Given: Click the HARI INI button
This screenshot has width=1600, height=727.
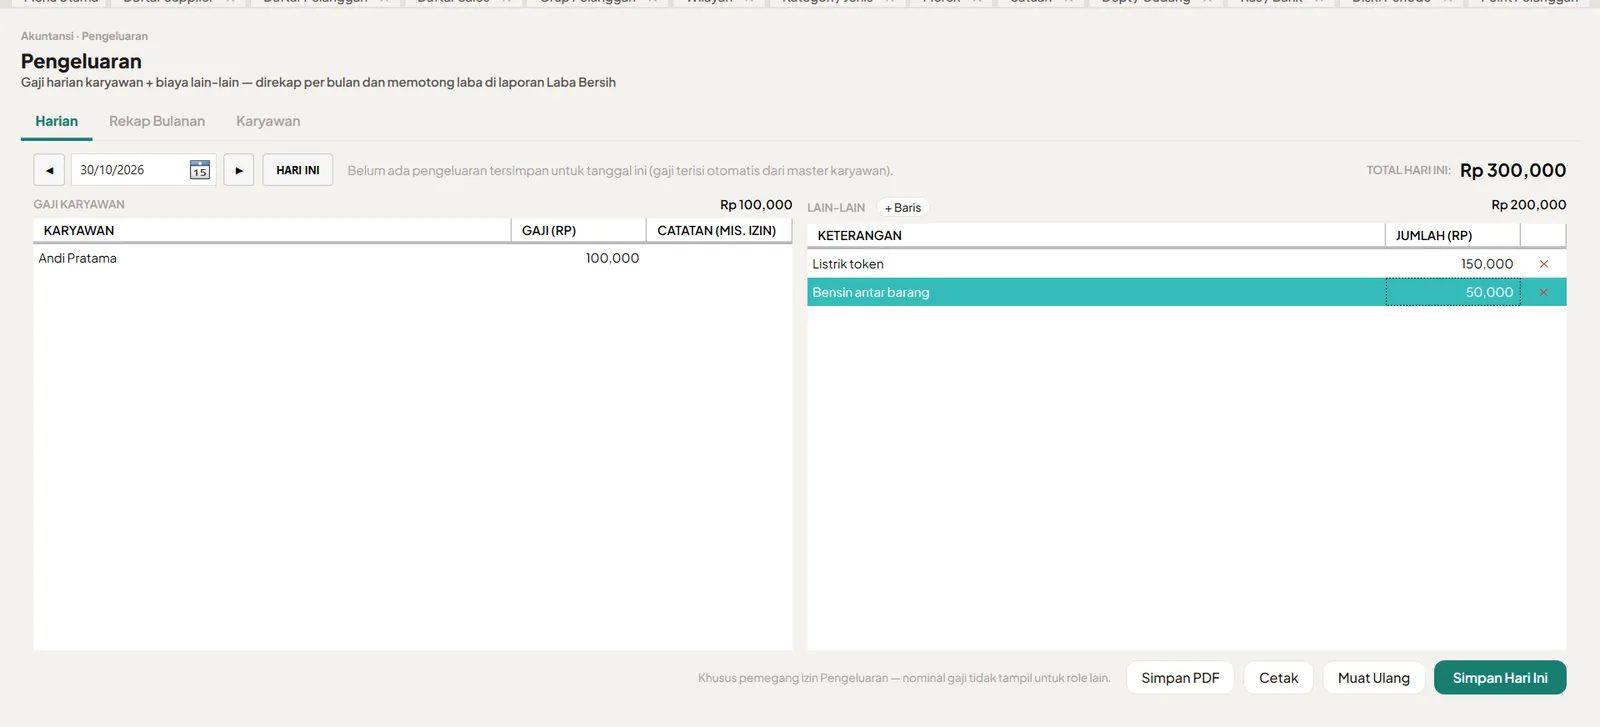Looking at the screenshot, I should click(298, 170).
